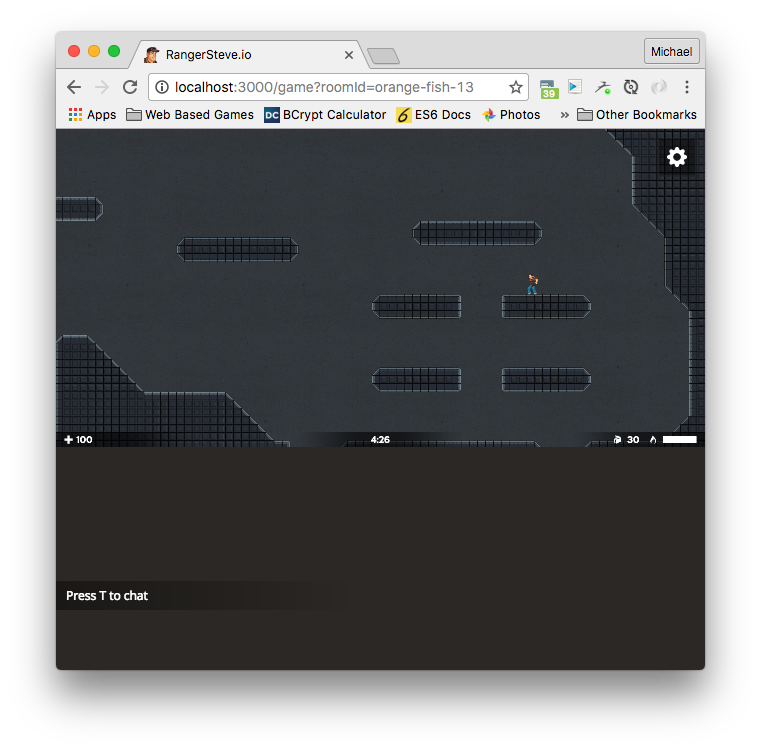Image resolution: width=761 pixels, height=750 pixels.
Task: Click the blue play arrow extension icon
Action: coord(575,87)
